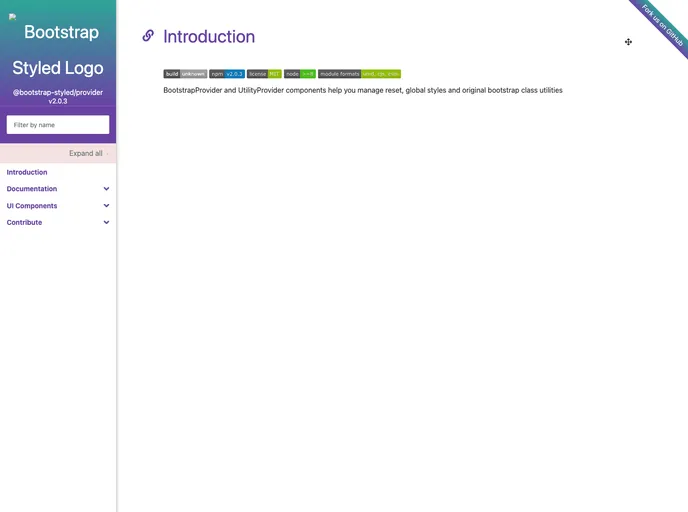Screen dimensions: 688x512
Task: Expand the Contribute chevron
Action: (x=106, y=222)
